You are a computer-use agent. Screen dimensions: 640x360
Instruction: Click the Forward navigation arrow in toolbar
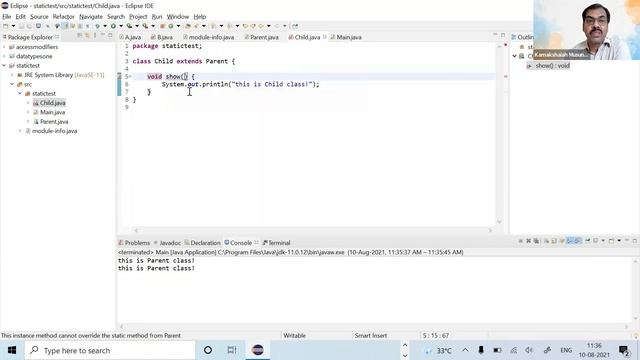pyautogui.click(x=277, y=26)
